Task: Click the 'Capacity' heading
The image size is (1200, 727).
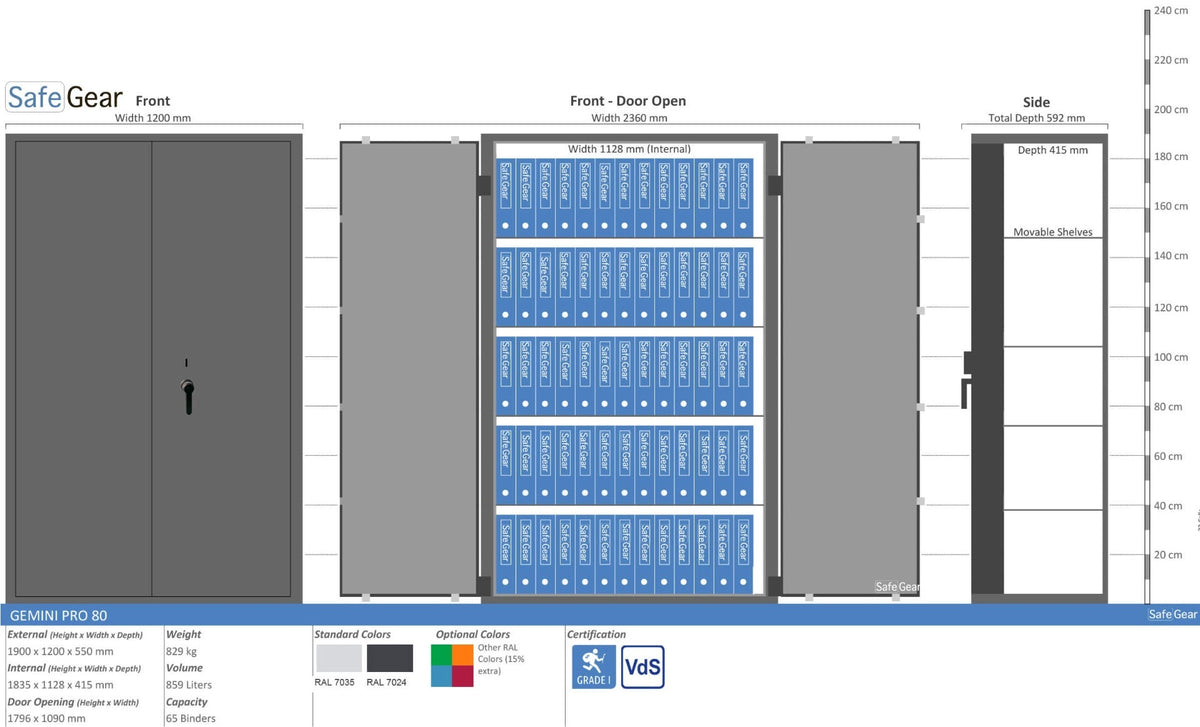Action: pyautogui.click(x=187, y=701)
